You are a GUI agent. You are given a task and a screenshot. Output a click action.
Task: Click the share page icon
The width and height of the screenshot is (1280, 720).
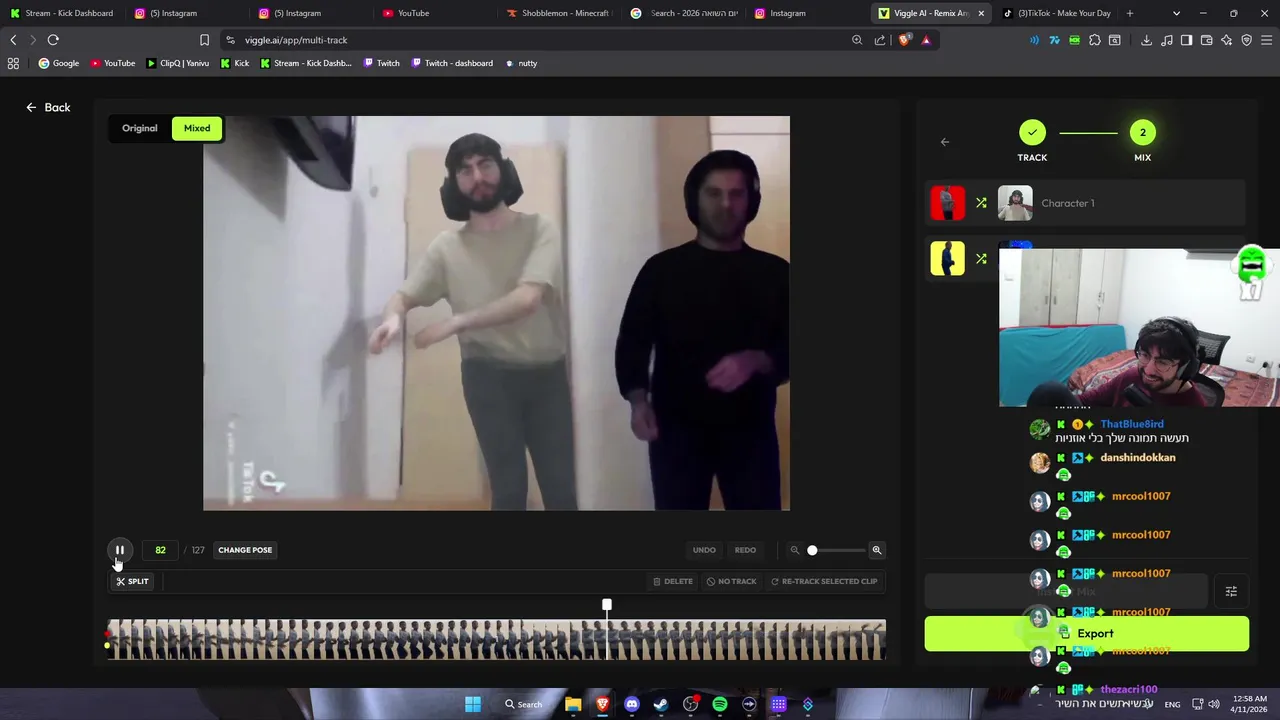[x=880, y=40]
